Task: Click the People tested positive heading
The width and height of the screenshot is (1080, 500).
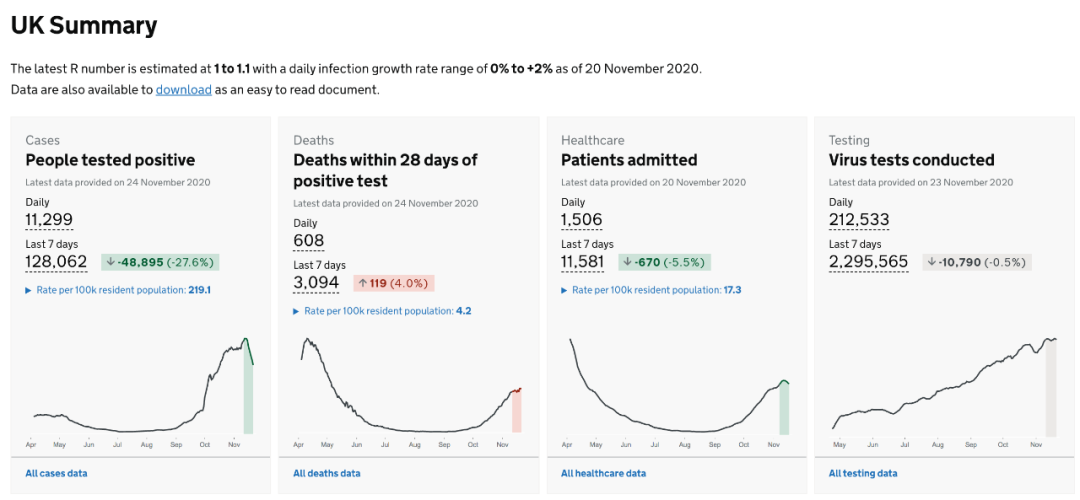Action: point(110,160)
